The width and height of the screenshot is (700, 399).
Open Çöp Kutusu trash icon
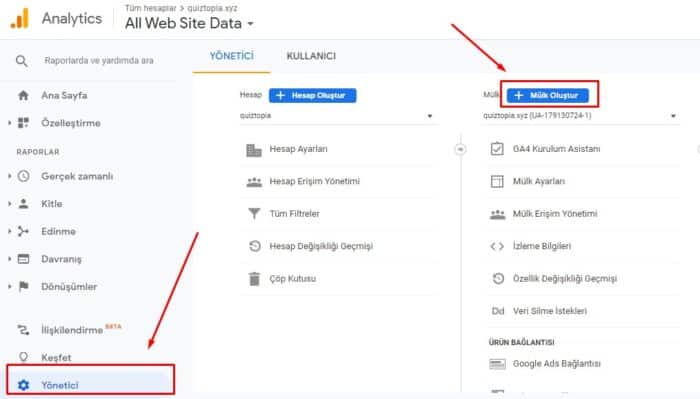pyautogui.click(x=254, y=278)
